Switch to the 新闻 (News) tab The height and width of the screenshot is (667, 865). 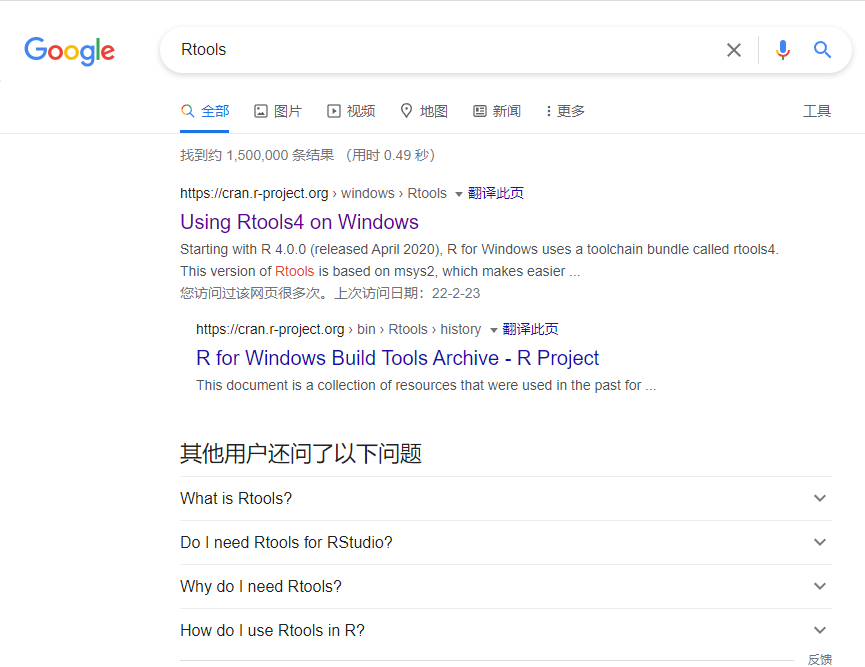496,111
